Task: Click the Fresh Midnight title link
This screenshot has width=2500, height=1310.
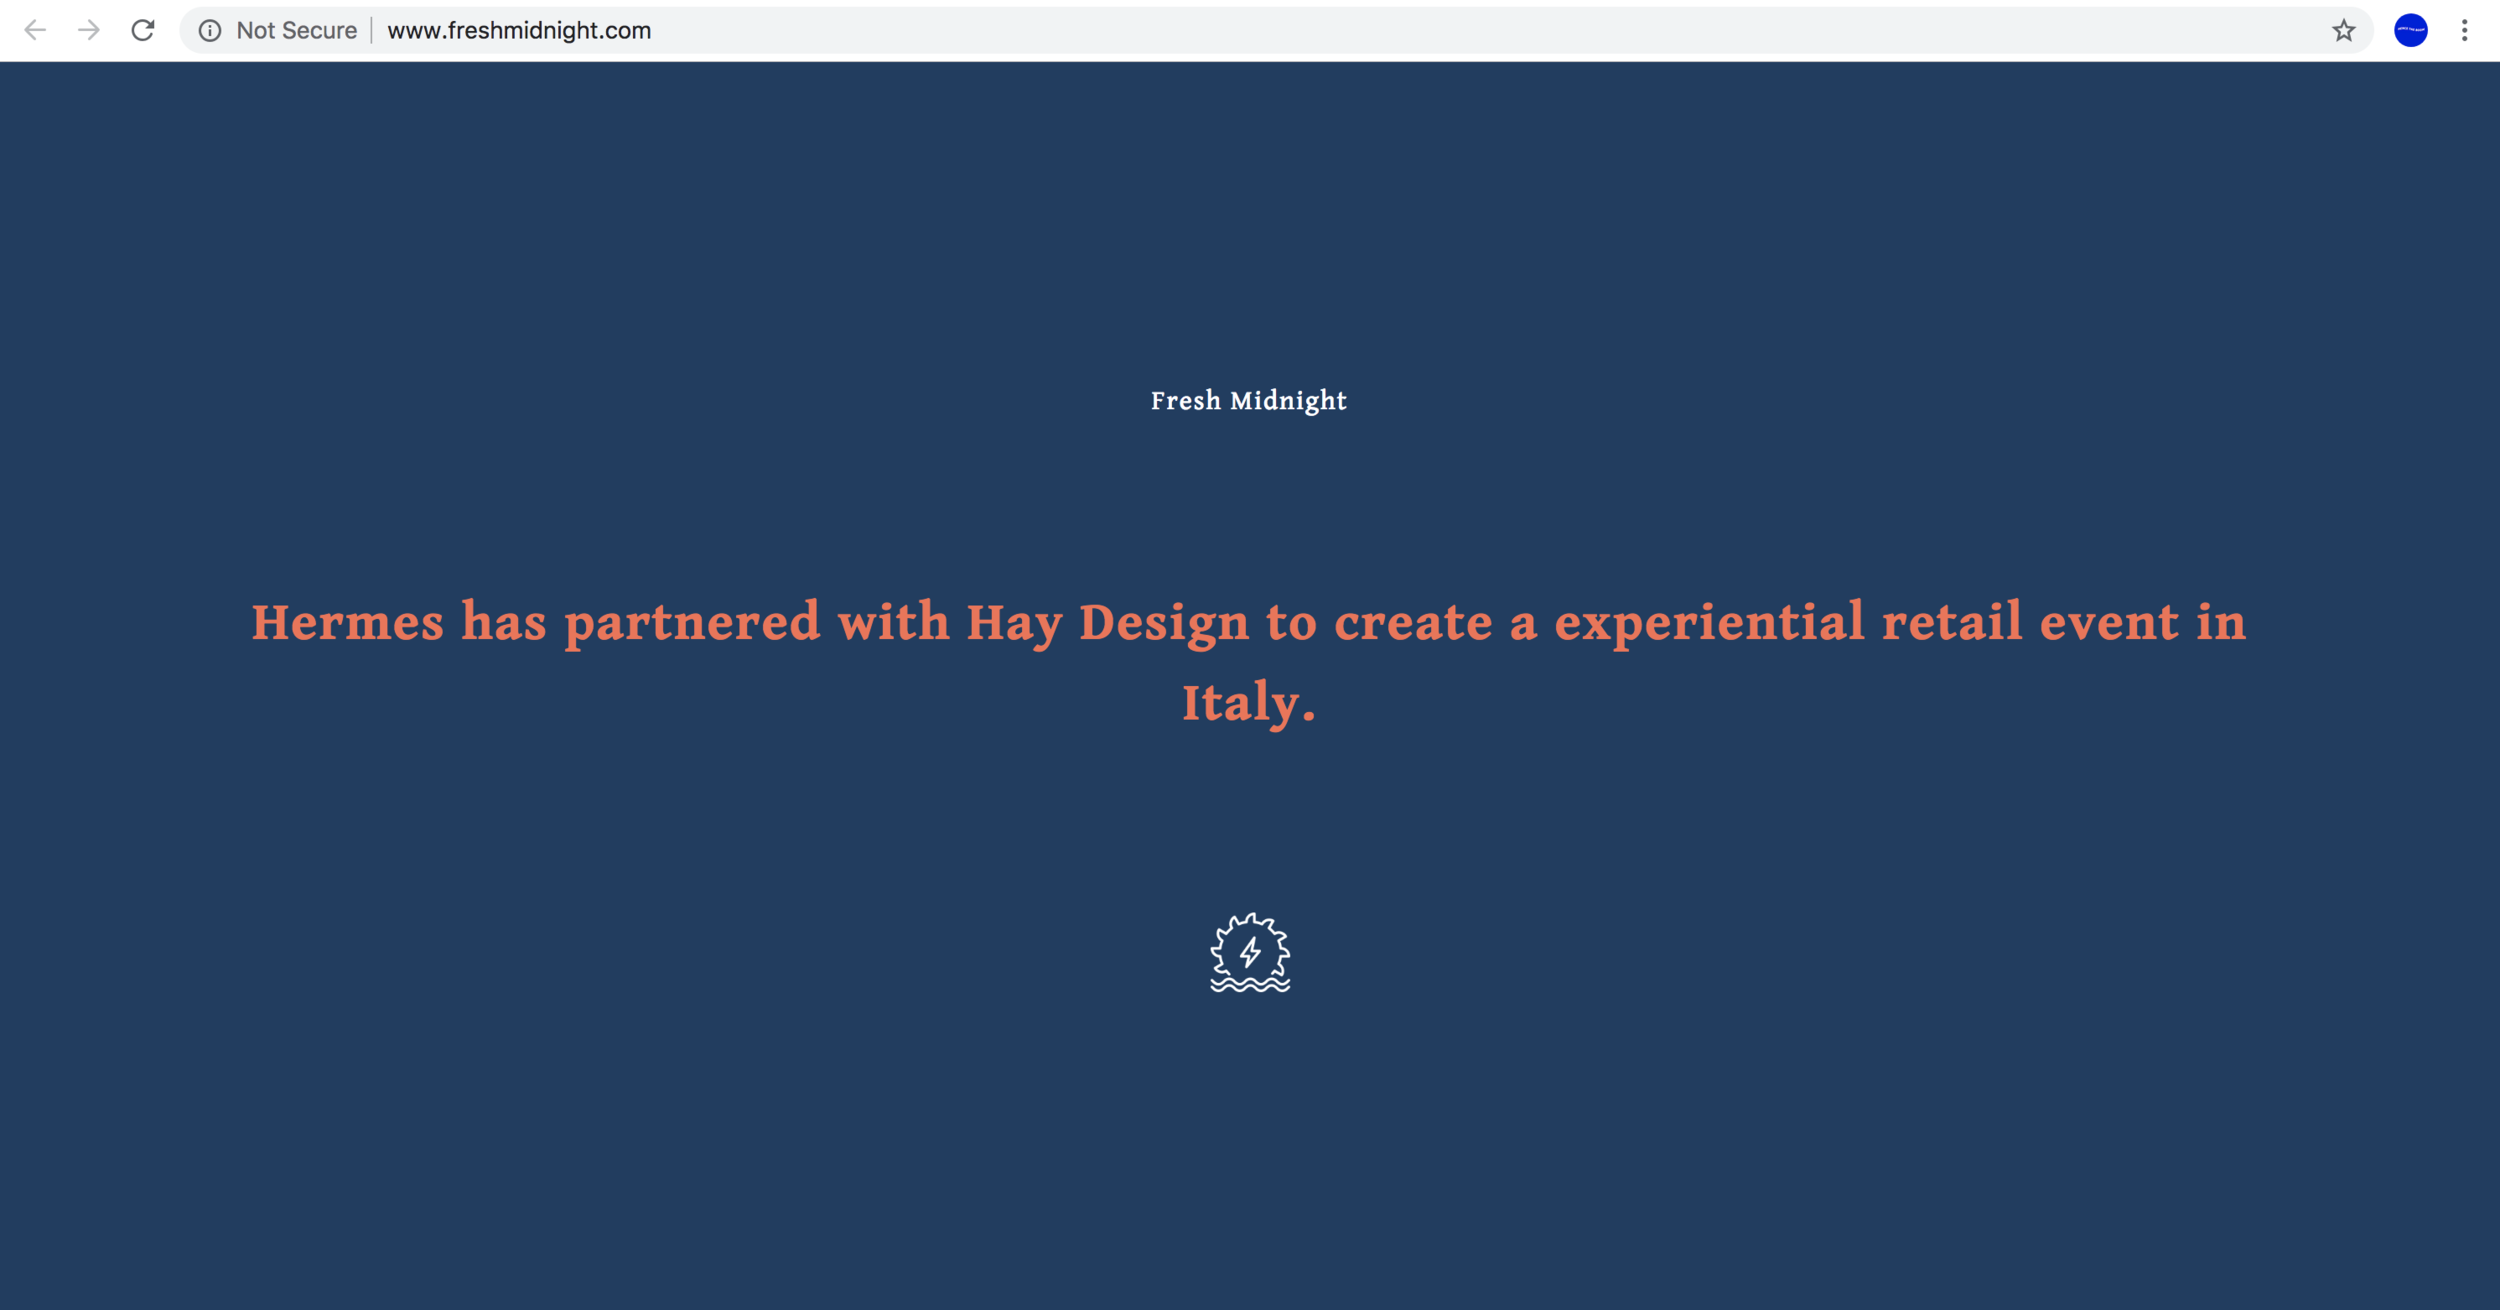Action: click(1249, 401)
